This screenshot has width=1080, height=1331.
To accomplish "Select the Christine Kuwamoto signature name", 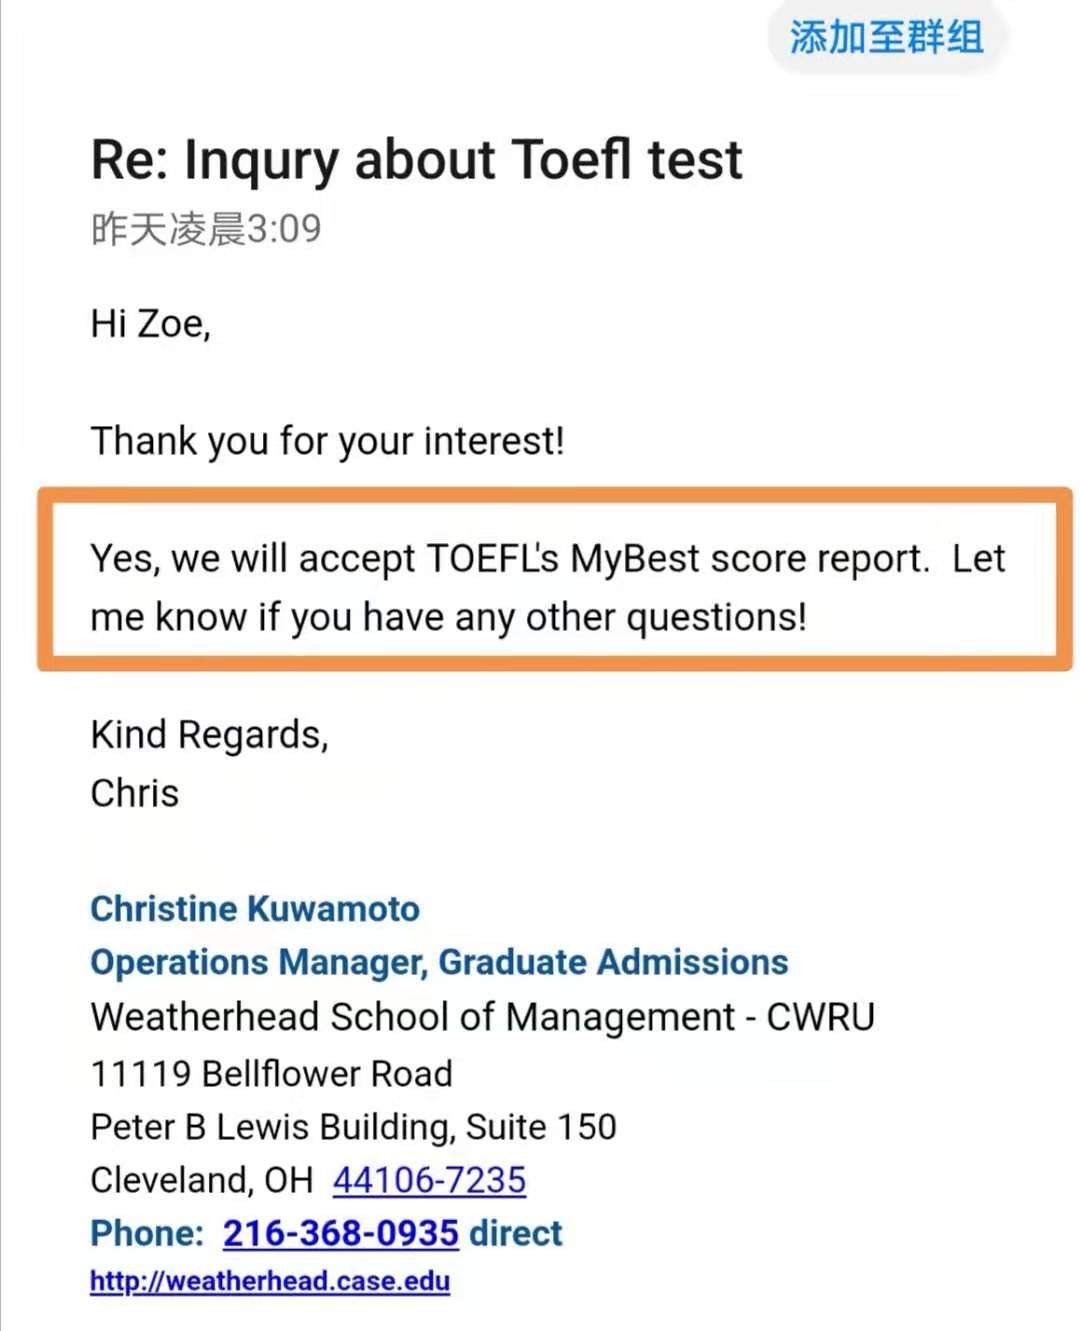I will tap(255, 909).
